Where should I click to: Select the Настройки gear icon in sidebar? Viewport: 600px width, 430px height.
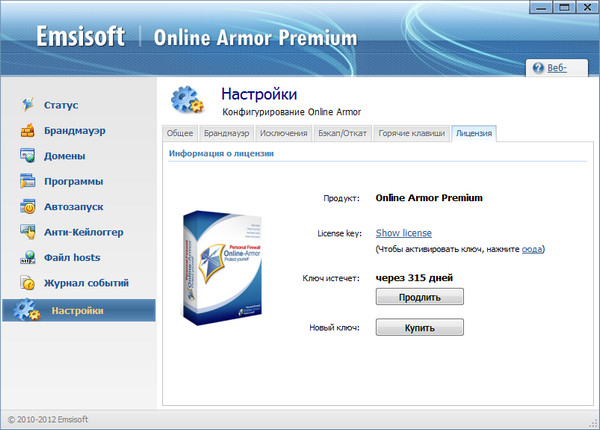tap(25, 310)
